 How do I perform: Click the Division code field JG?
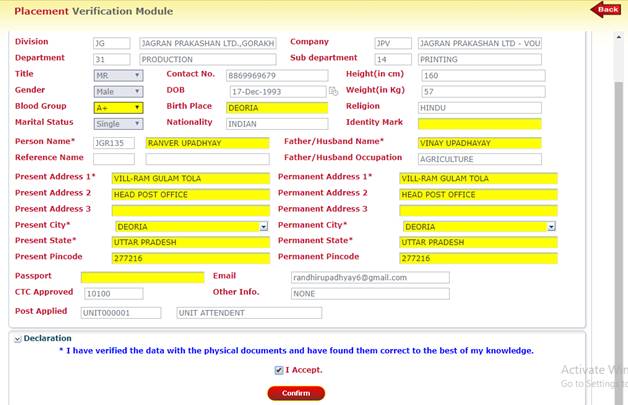[112, 43]
